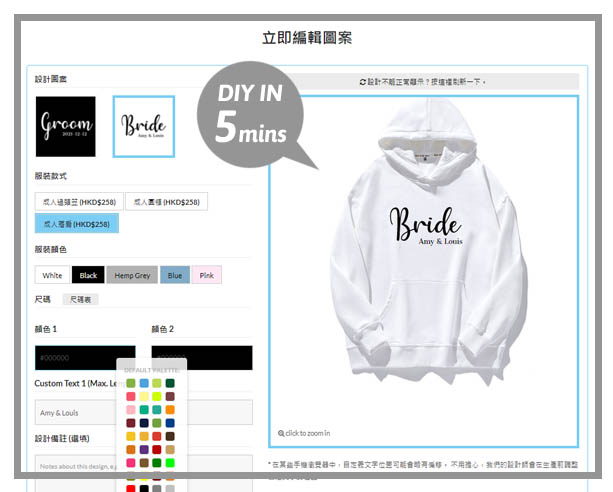Pick Pink garment colour
This screenshot has width=613, height=492.
[x=206, y=275]
